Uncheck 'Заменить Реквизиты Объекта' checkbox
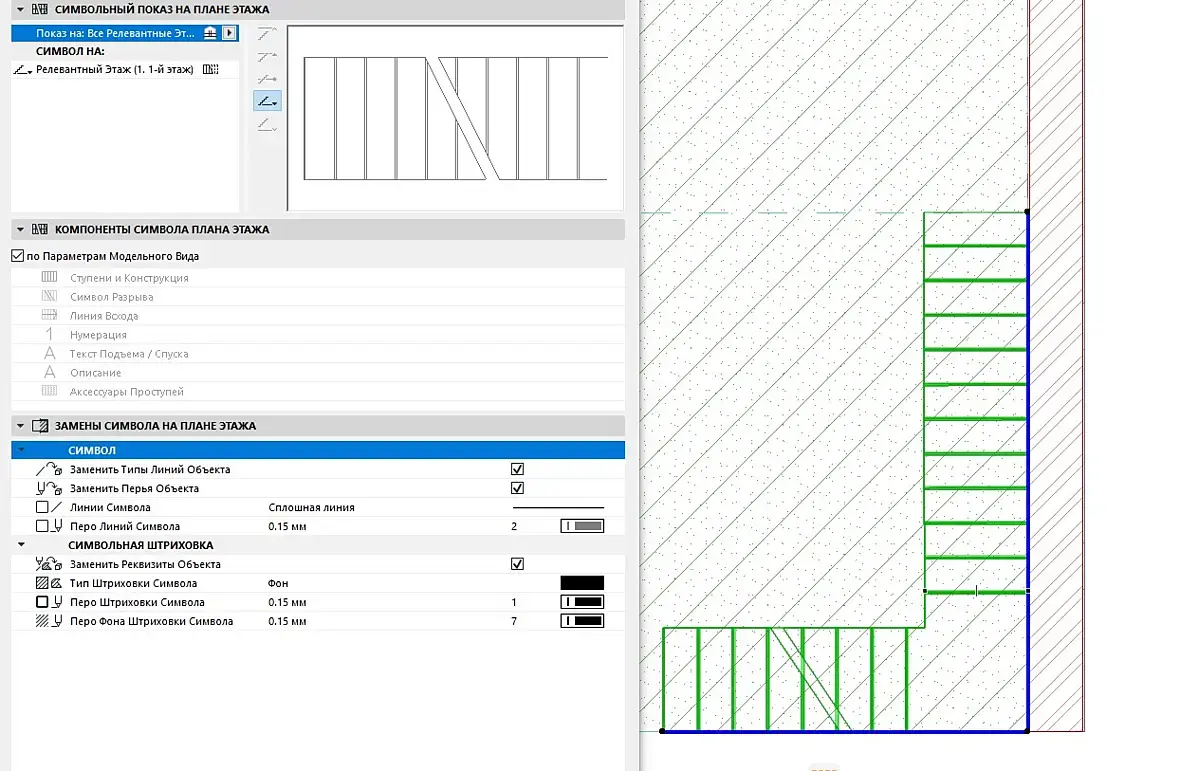Screen dimensions: 1180x771 pos(517,563)
